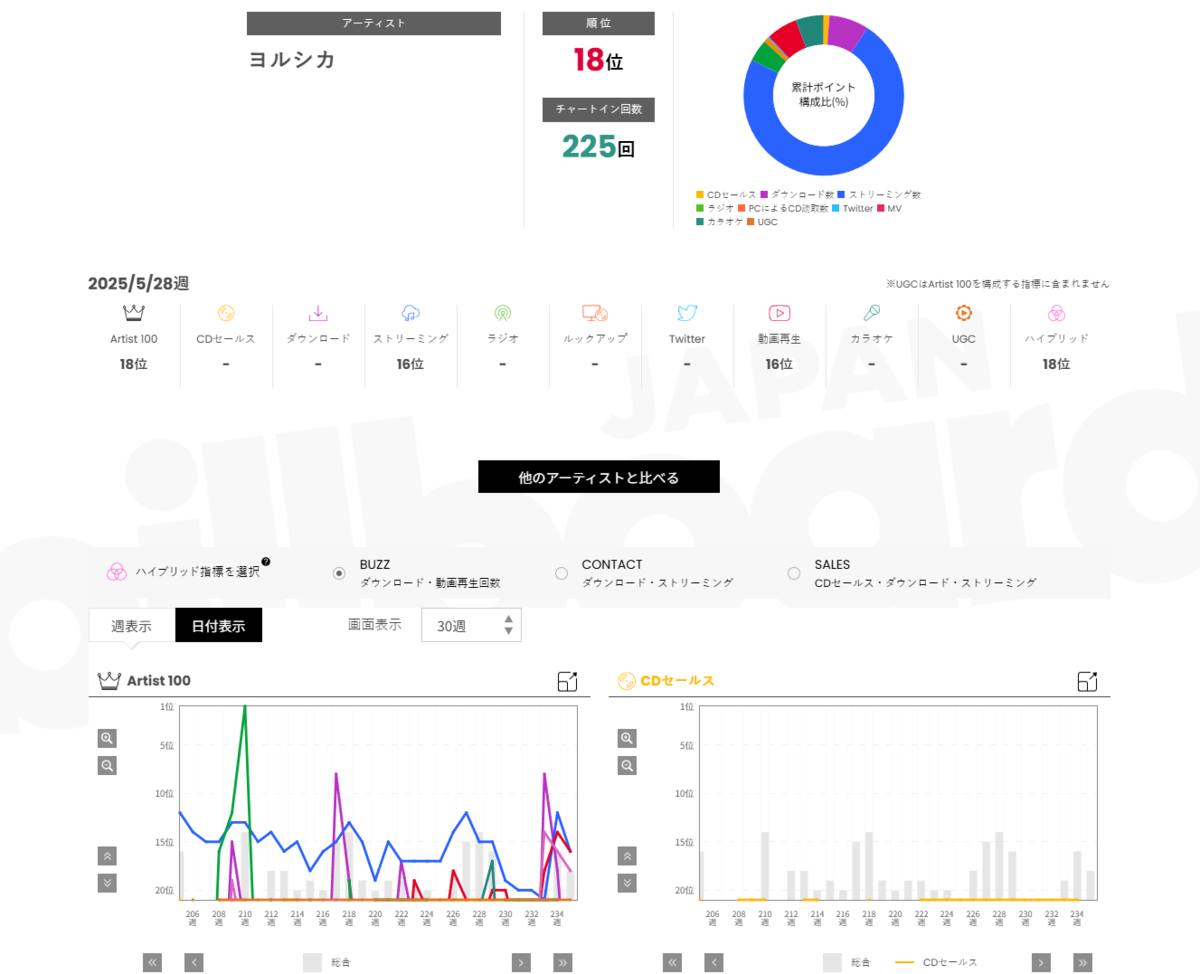Click the CONTACT label text

[612, 564]
